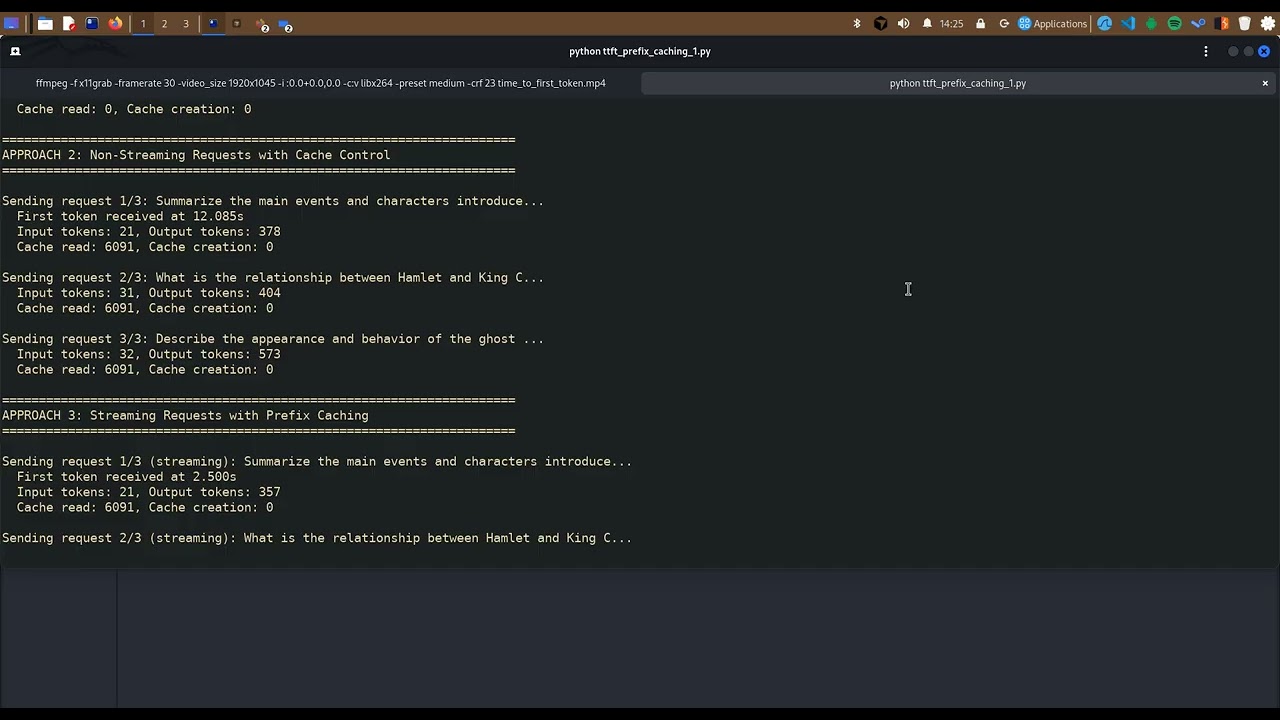The height and width of the screenshot is (720, 1280).
Task: Launch Visual Studio Code from panel
Action: coord(1128,23)
